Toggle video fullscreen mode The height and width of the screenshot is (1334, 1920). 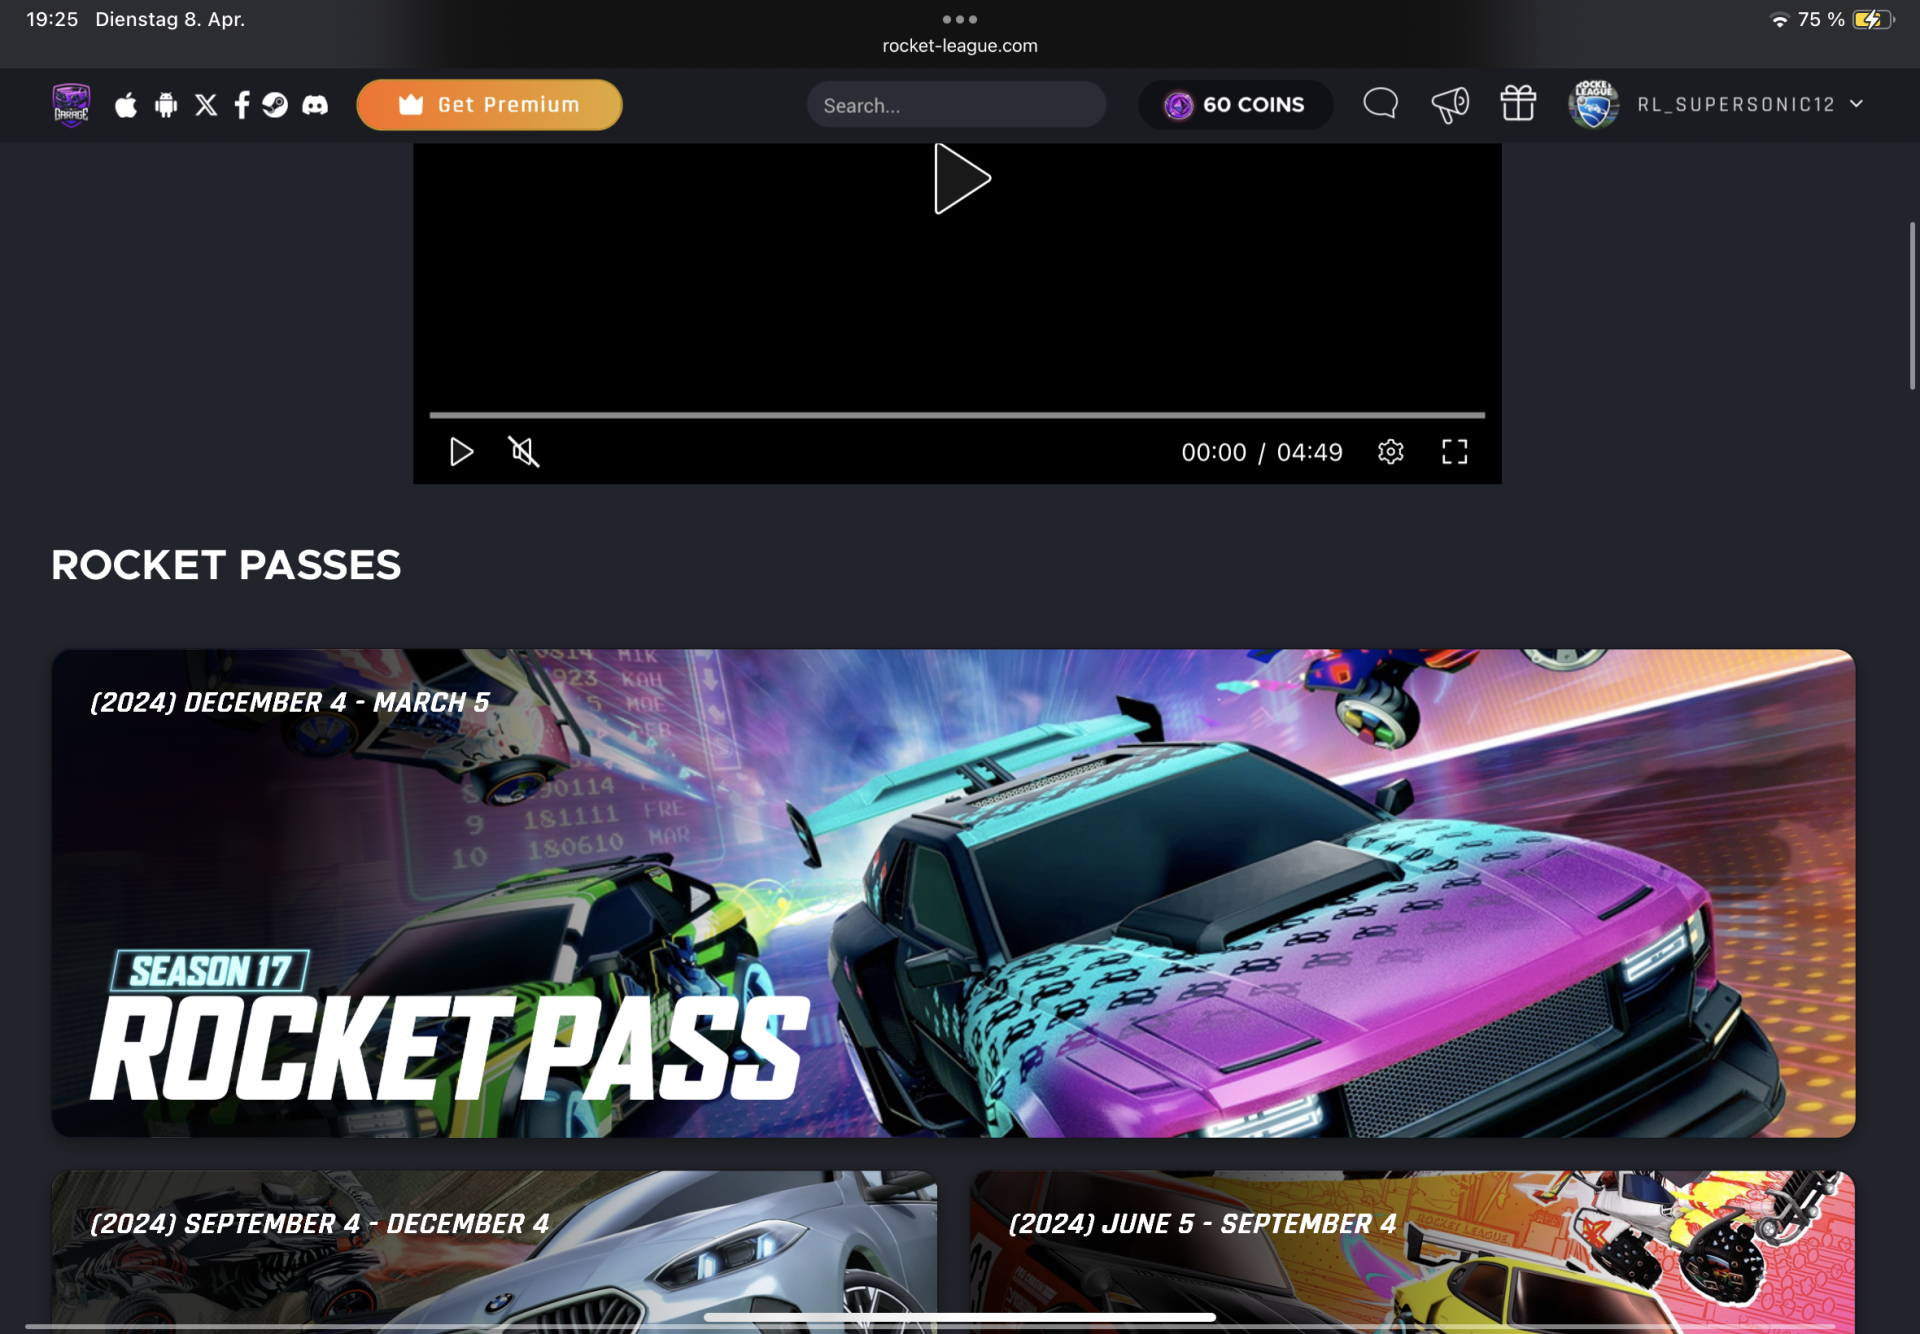[1455, 452]
